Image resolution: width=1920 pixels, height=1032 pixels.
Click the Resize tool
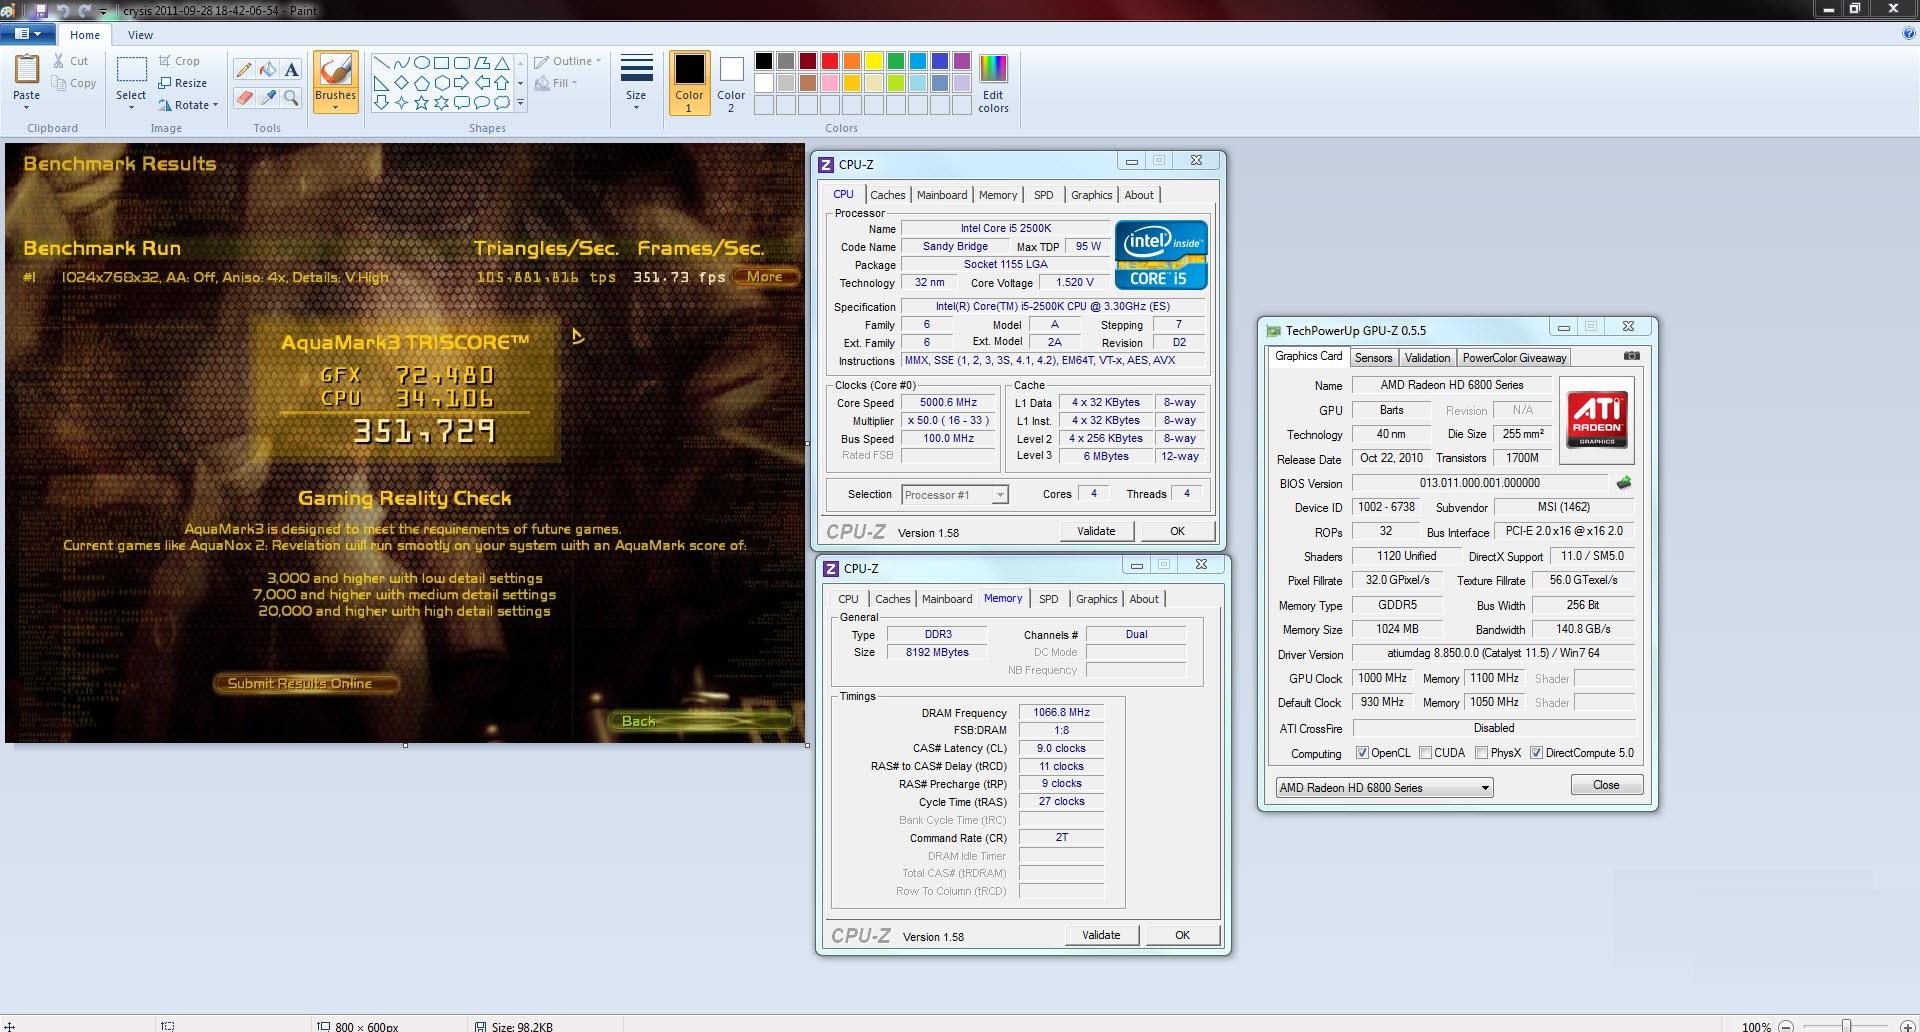pyautogui.click(x=183, y=83)
